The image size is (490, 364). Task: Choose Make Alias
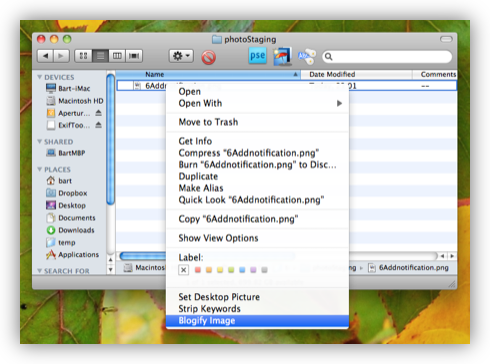pos(257,188)
